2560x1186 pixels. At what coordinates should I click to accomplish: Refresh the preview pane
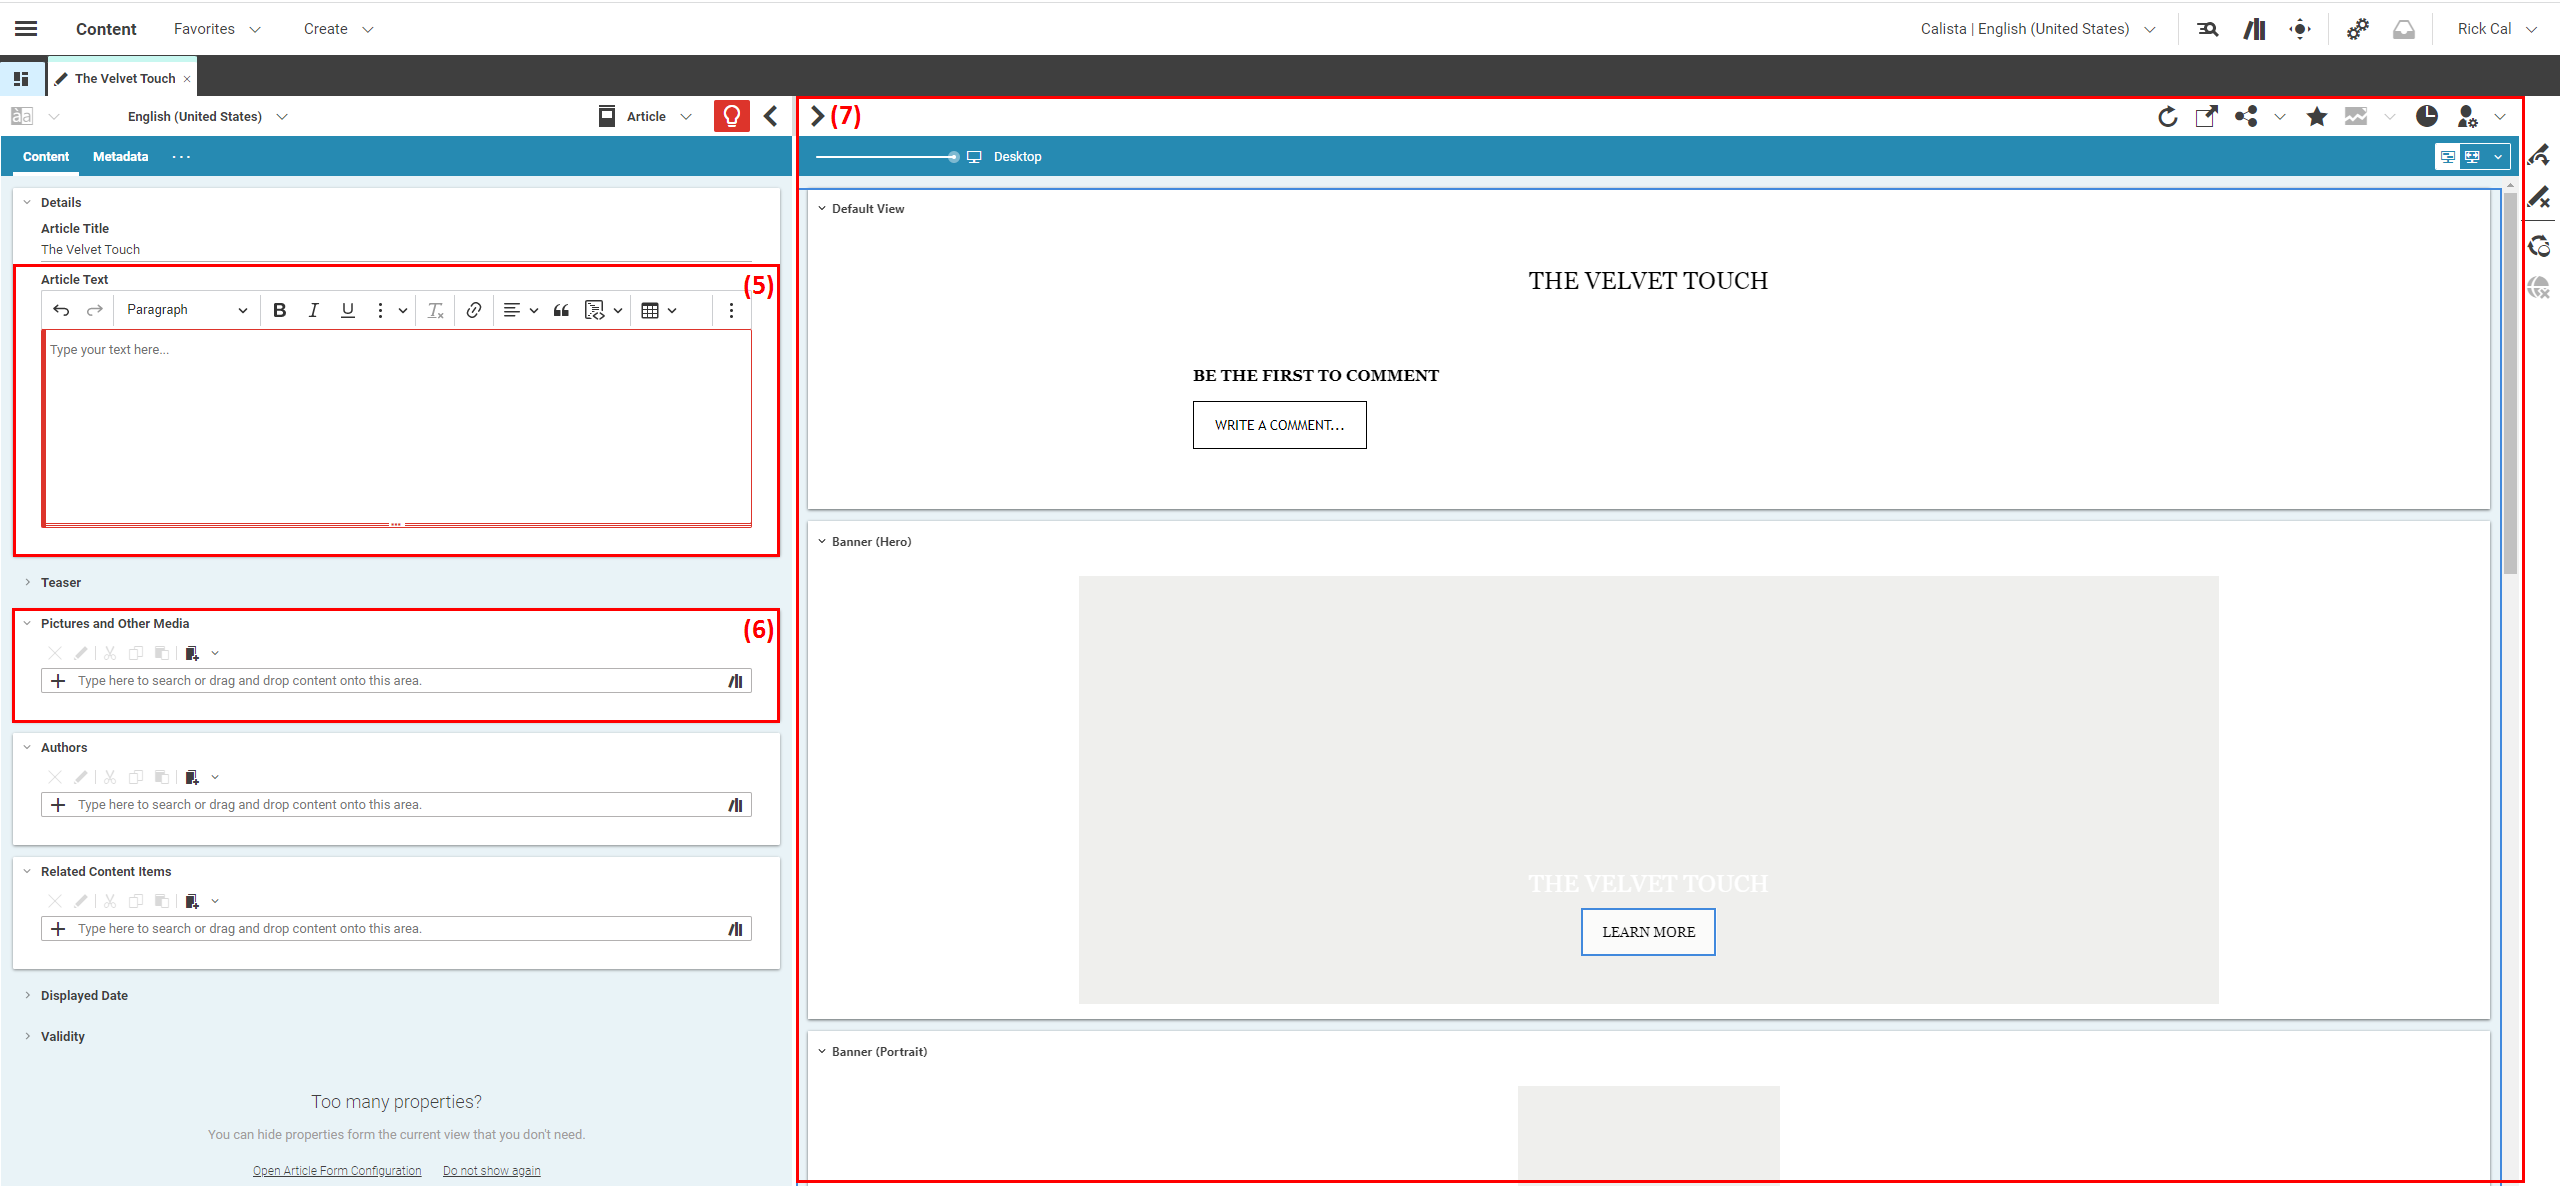(x=2166, y=116)
